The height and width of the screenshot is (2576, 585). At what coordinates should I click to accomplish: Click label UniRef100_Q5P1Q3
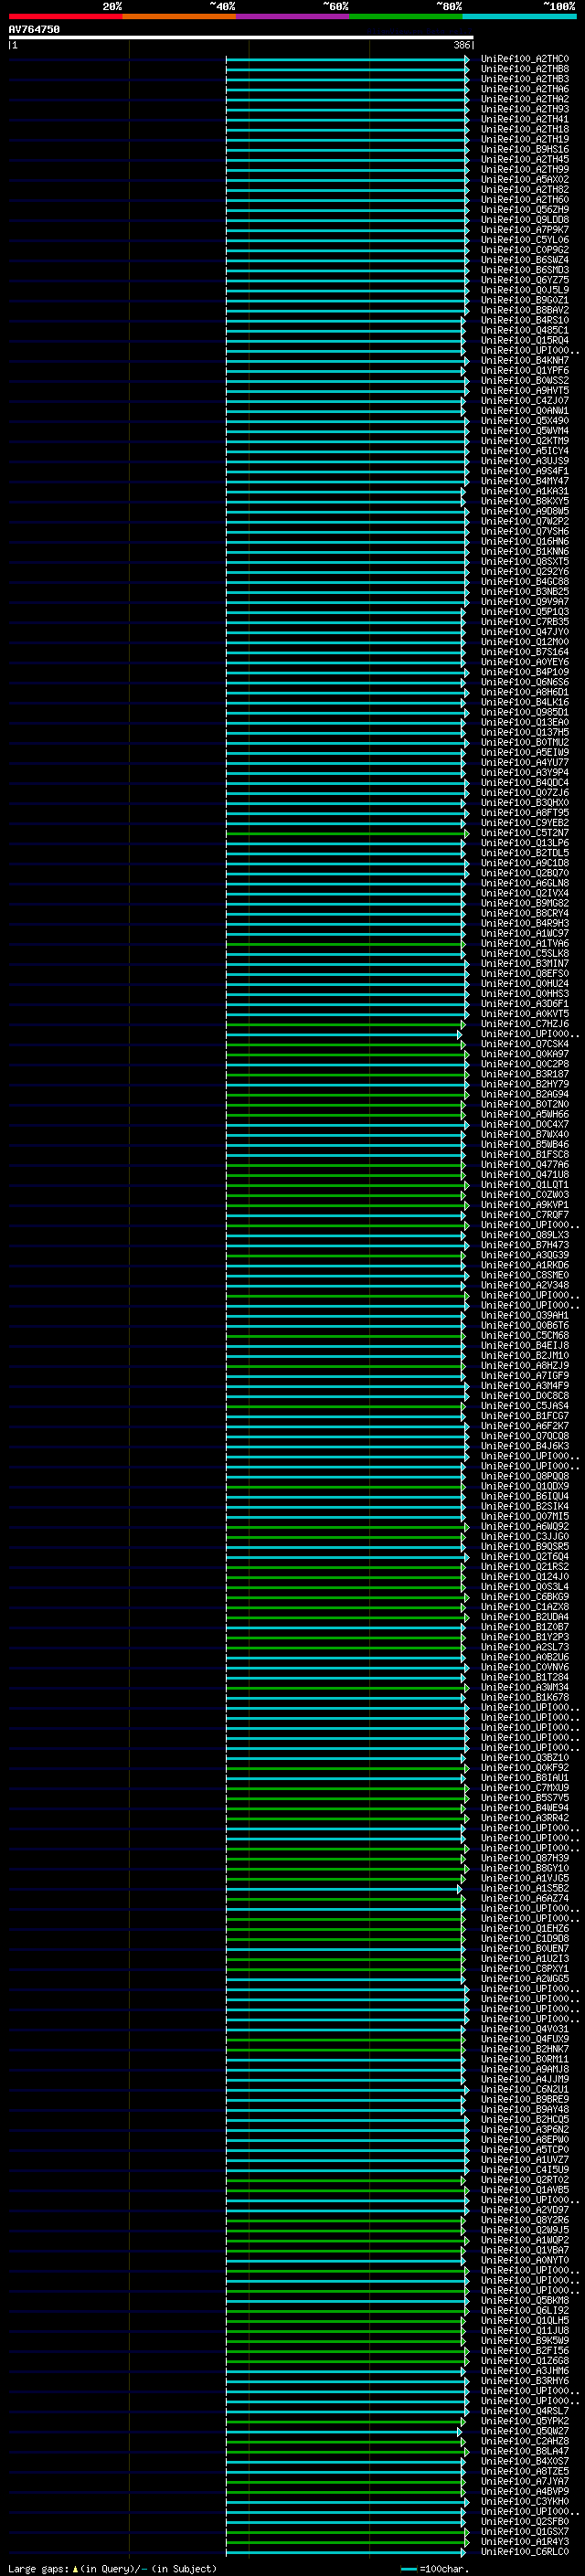pos(525,612)
